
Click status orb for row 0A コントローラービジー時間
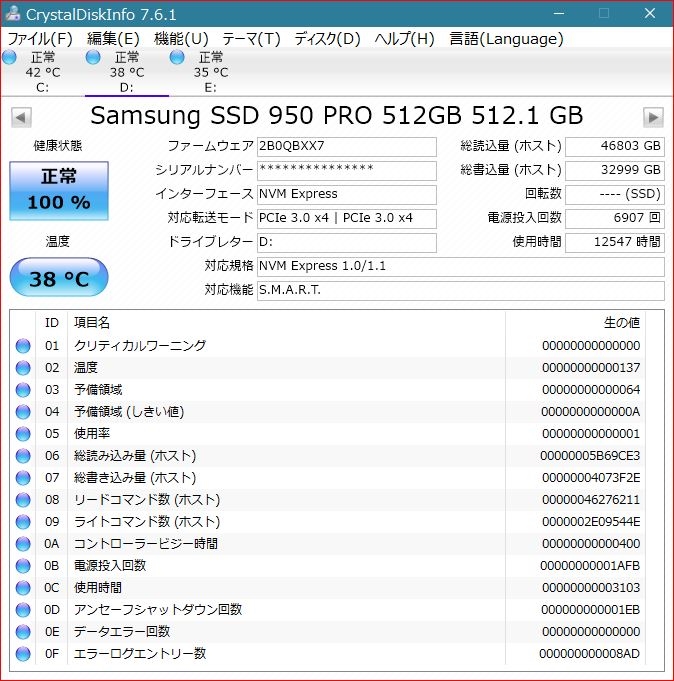(x=23, y=544)
